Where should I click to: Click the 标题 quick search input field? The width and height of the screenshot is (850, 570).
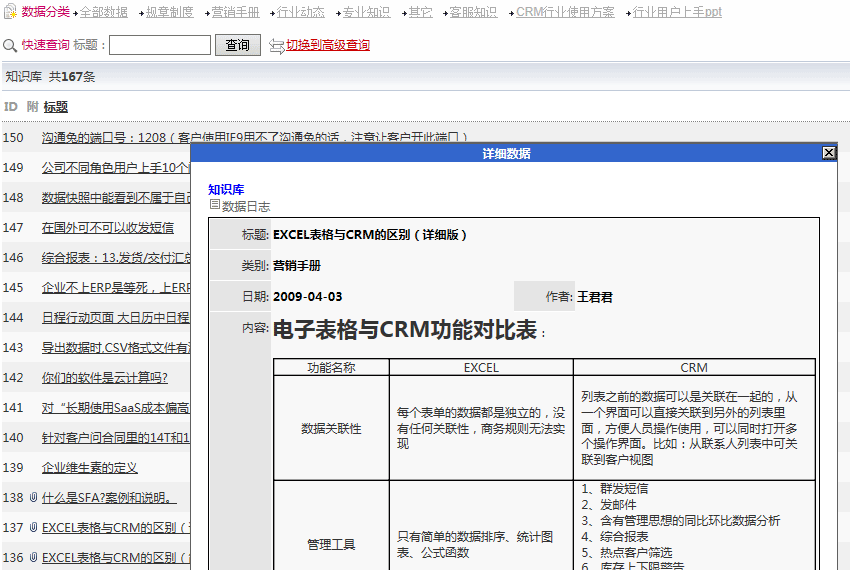click(x=160, y=45)
